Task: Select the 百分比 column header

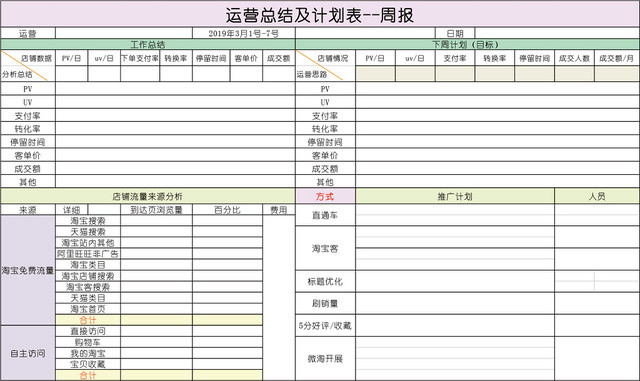Action: pyautogui.click(x=227, y=210)
